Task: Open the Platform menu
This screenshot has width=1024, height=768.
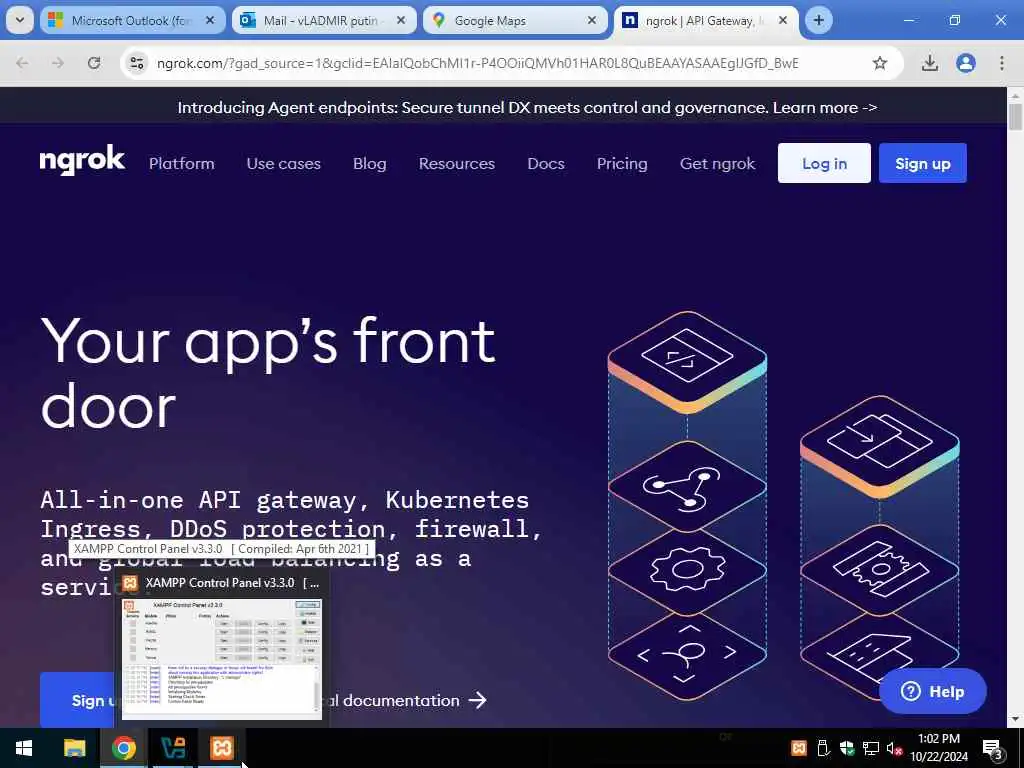Action: [182, 163]
